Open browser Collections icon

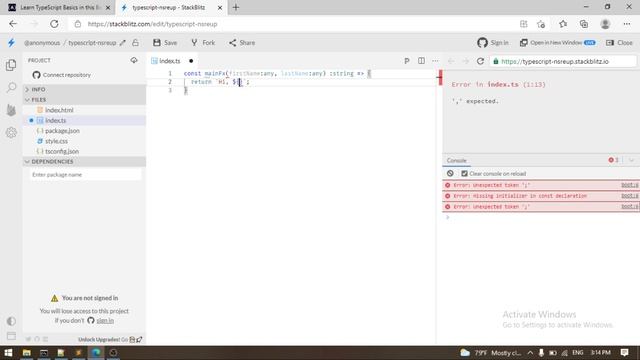(x=584, y=24)
